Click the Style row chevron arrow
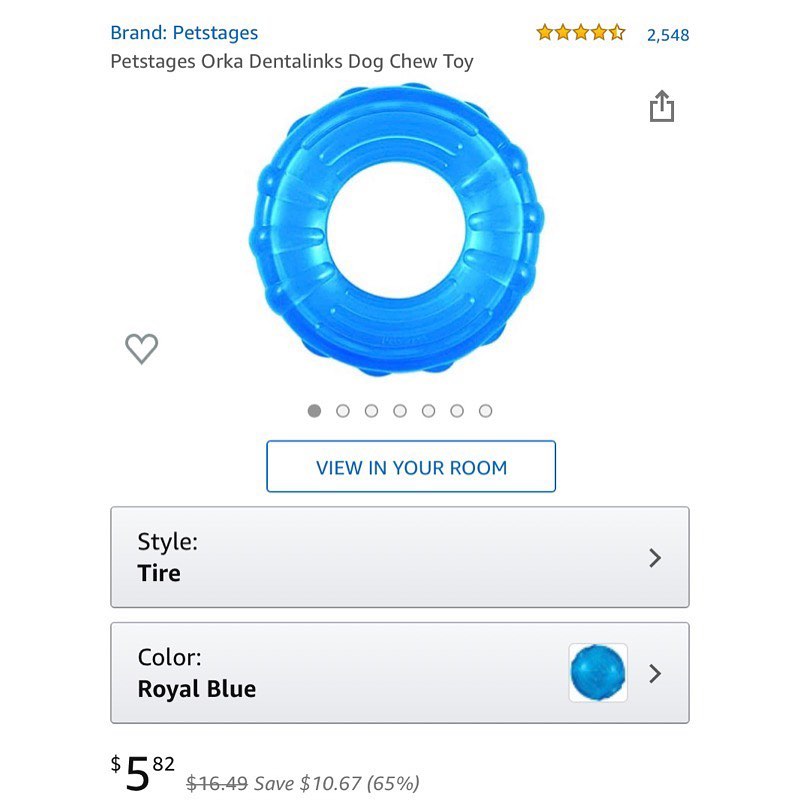Viewport: 800px width, 800px height. click(x=655, y=558)
